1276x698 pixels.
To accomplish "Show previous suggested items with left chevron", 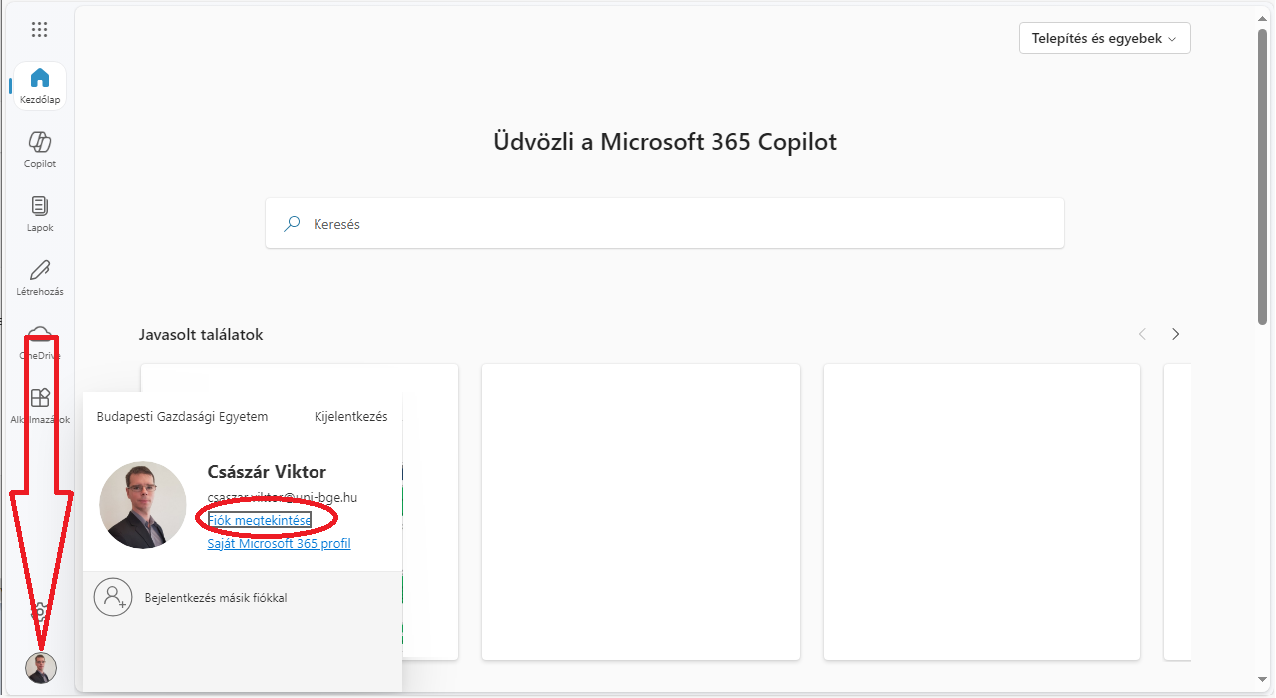I will pyautogui.click(x=1143, y=334).
